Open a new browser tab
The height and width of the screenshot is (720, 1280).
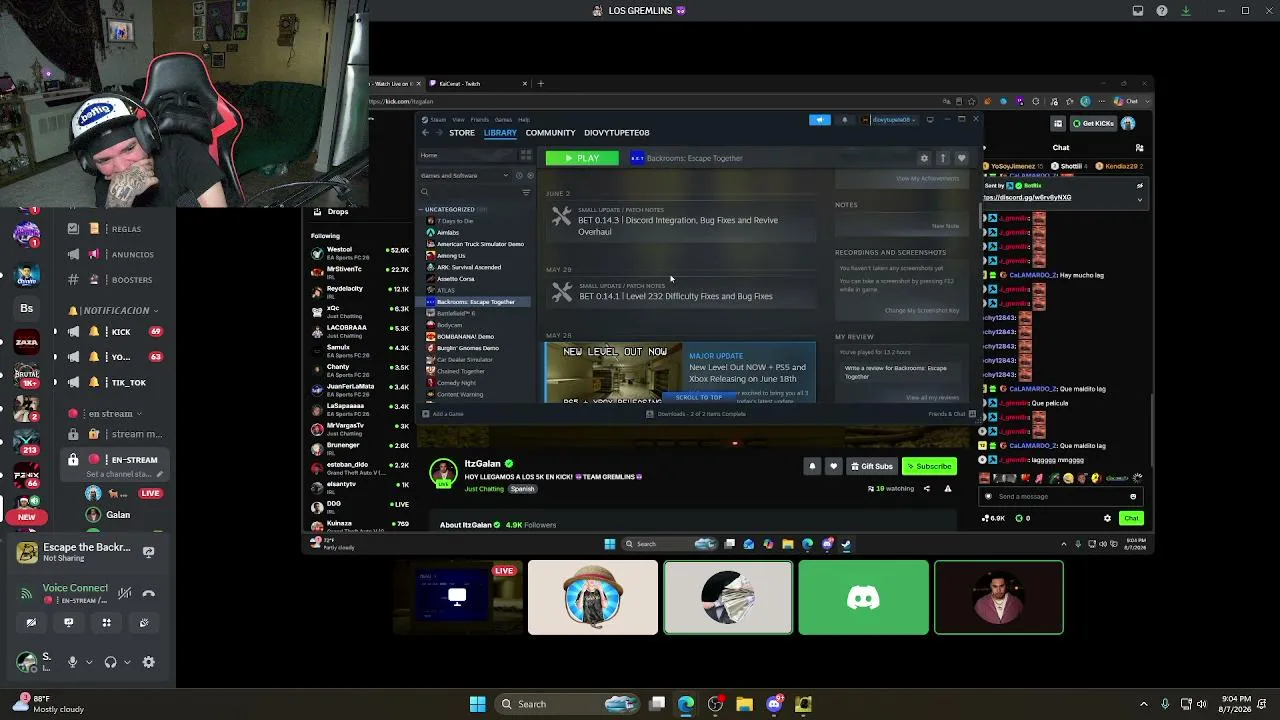pyautogui.click(x=540, y=84)
